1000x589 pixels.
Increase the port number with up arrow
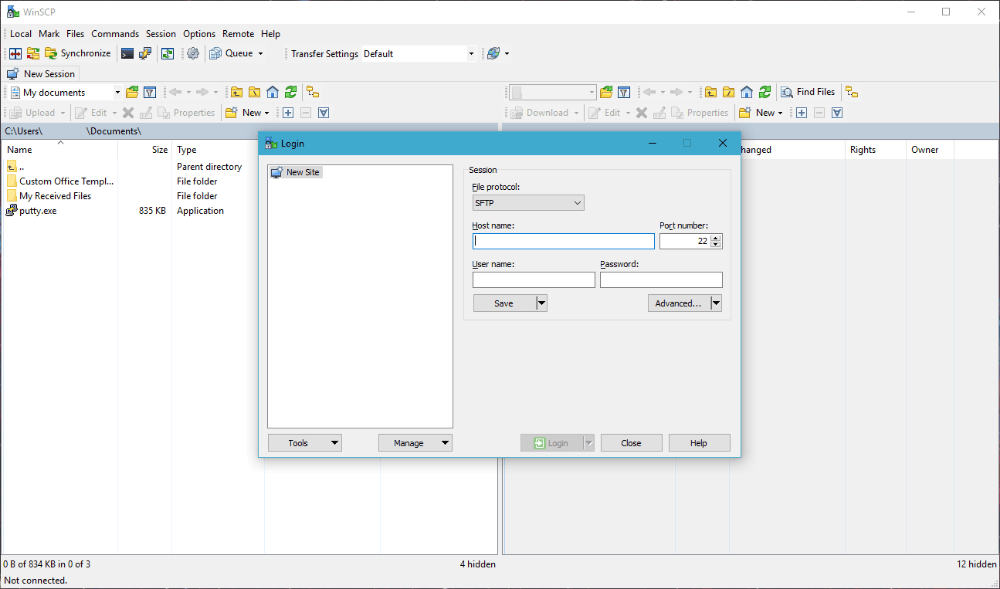(716, 238)
